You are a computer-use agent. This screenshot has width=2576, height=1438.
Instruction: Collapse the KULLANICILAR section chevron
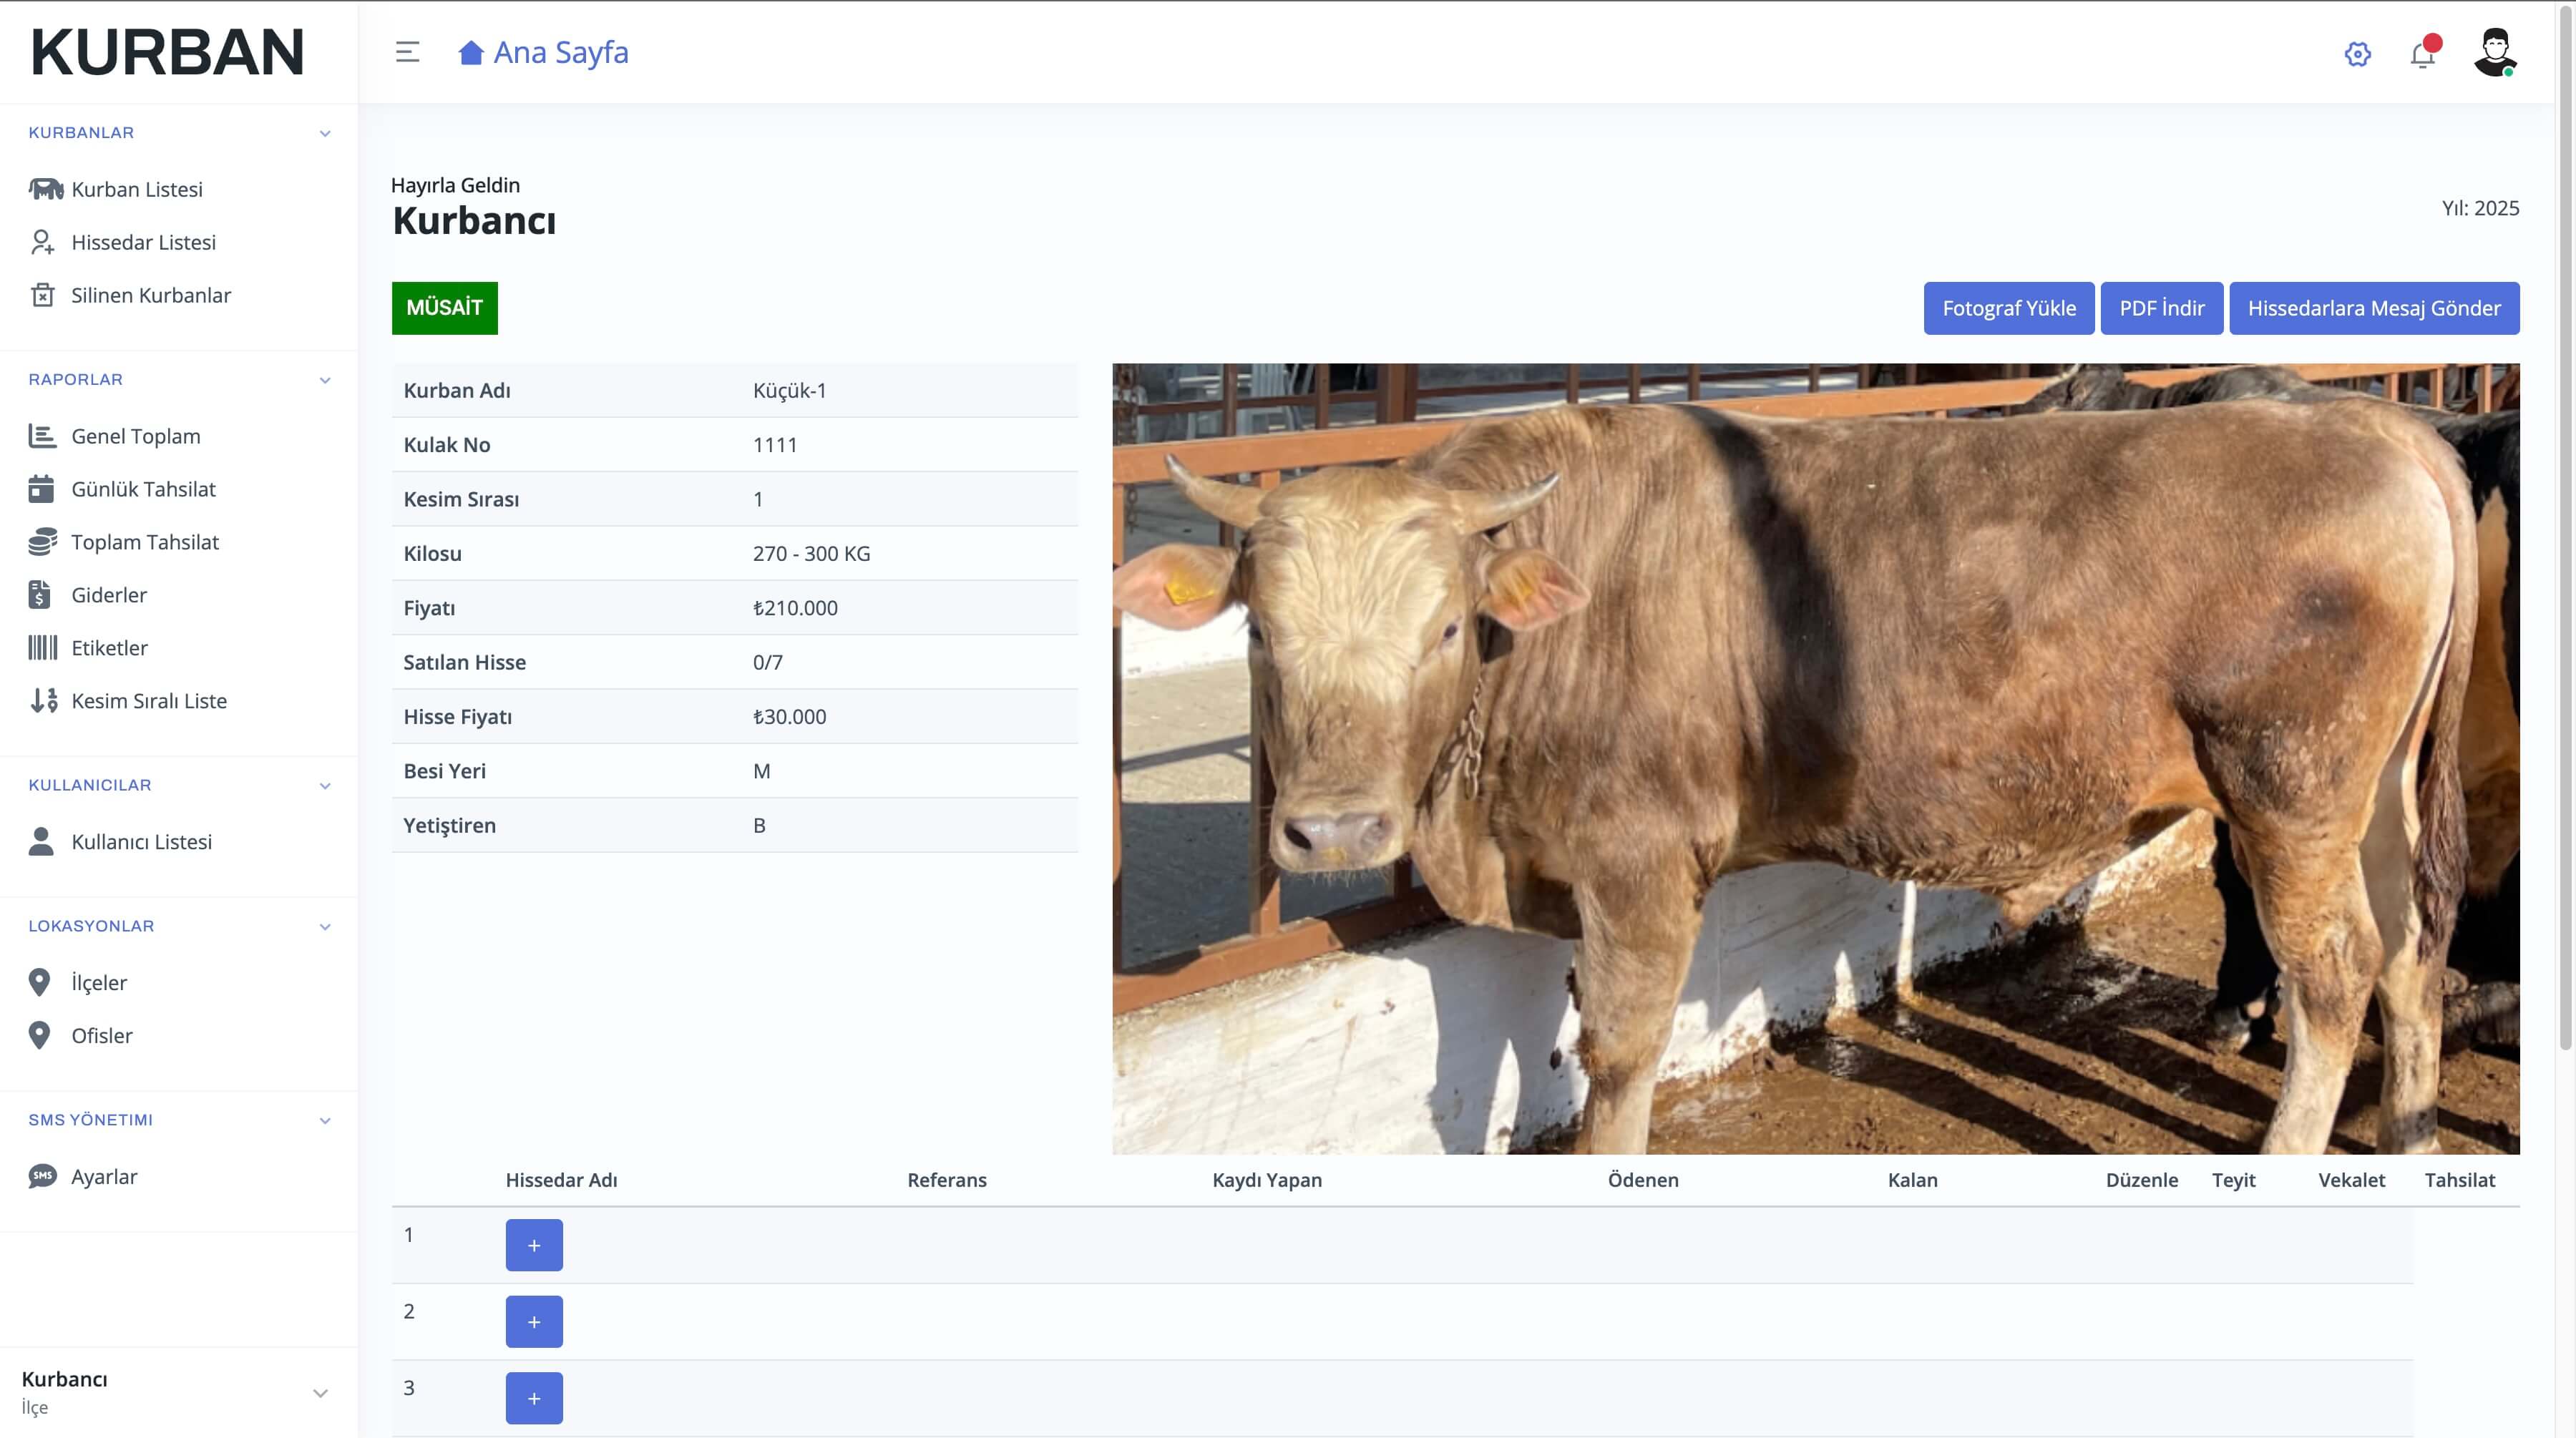[325, 786]
